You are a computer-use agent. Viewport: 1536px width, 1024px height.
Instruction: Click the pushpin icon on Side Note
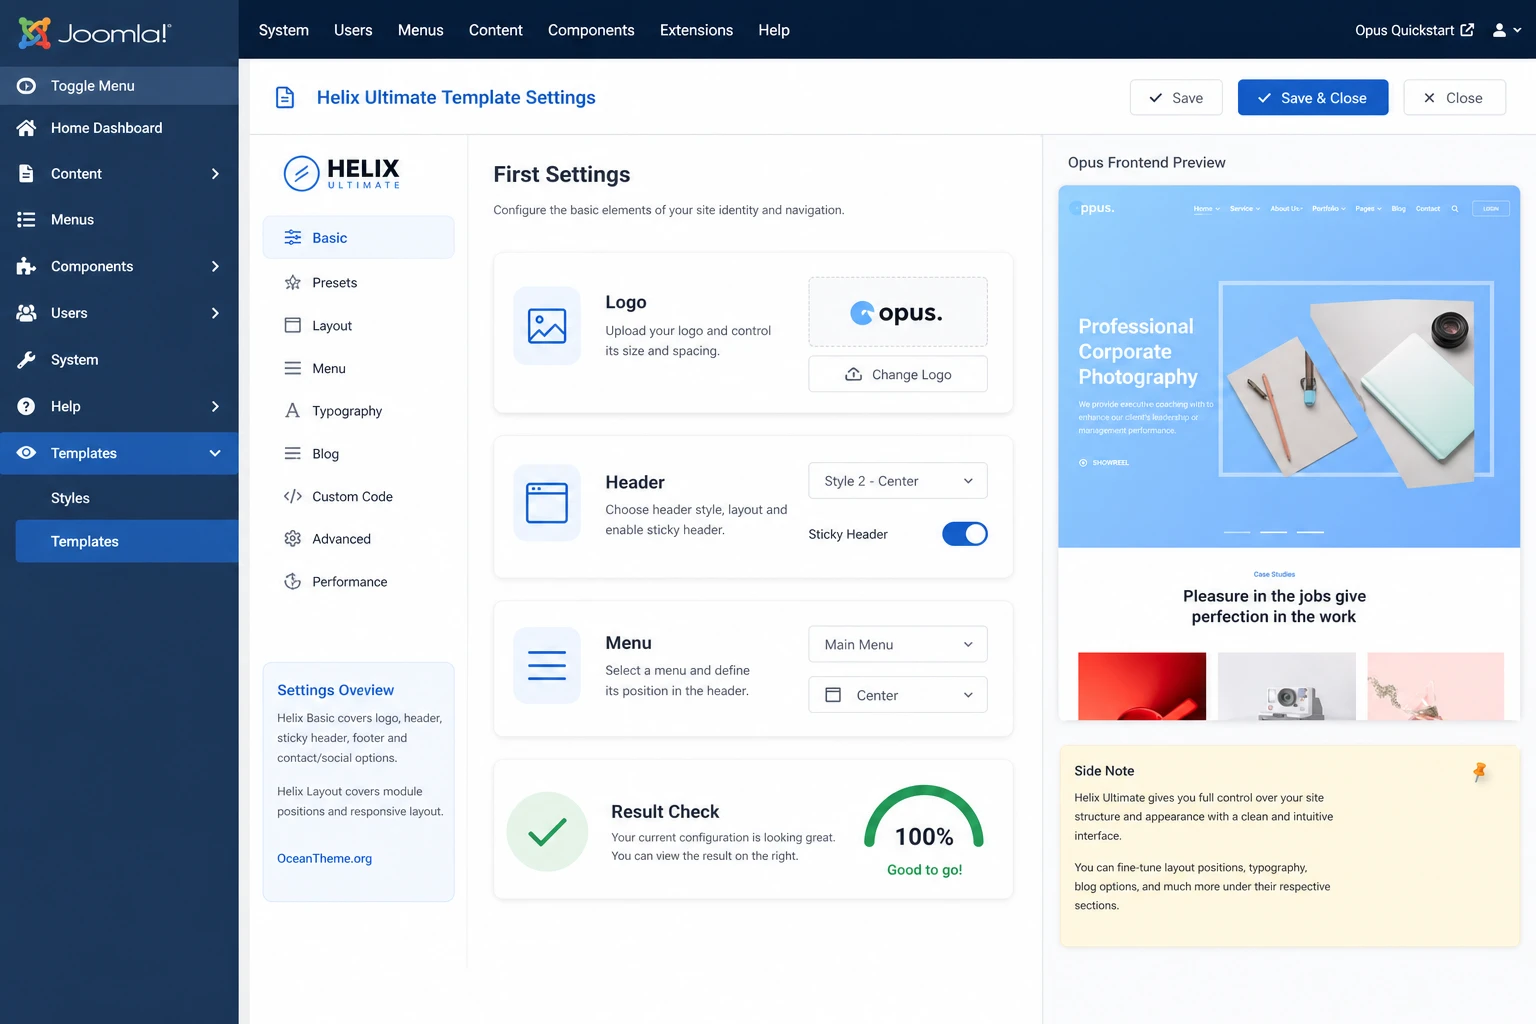[1480, 772]
